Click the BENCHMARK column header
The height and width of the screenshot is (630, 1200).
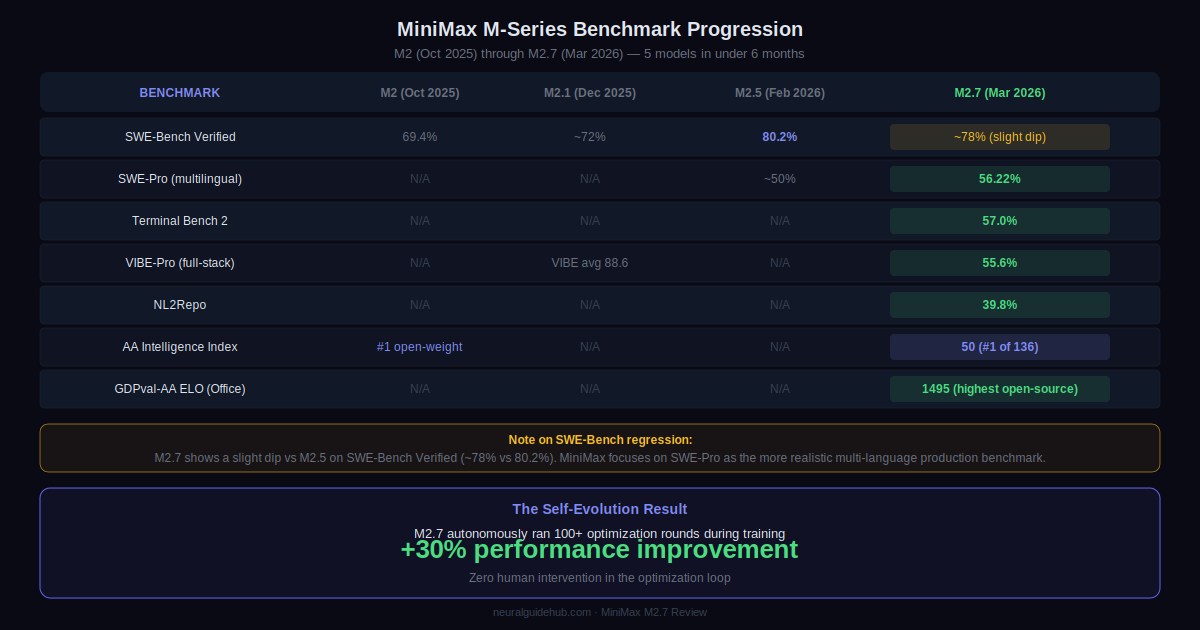coord(180,93)
